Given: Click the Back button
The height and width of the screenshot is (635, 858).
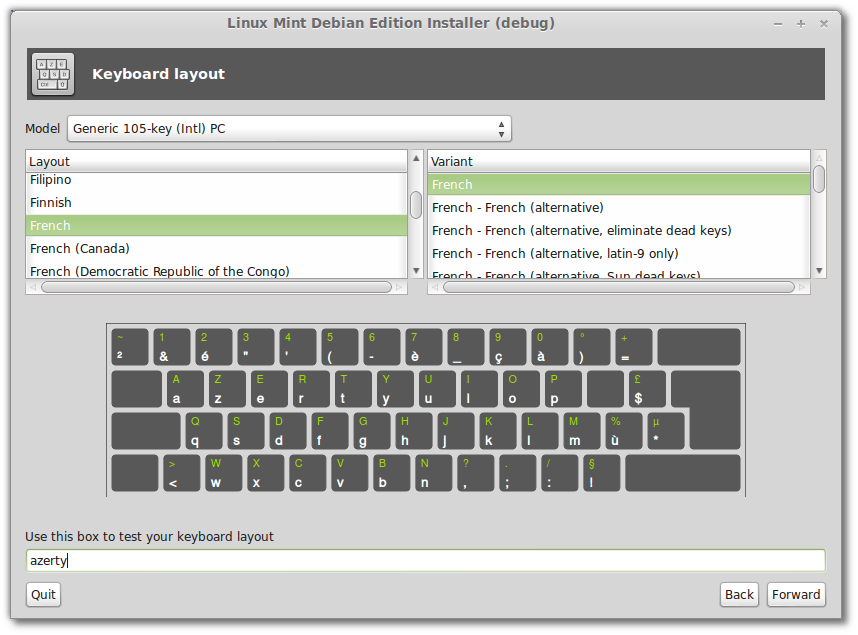Looking at the screenshot, I should click(x=739, y=594).
